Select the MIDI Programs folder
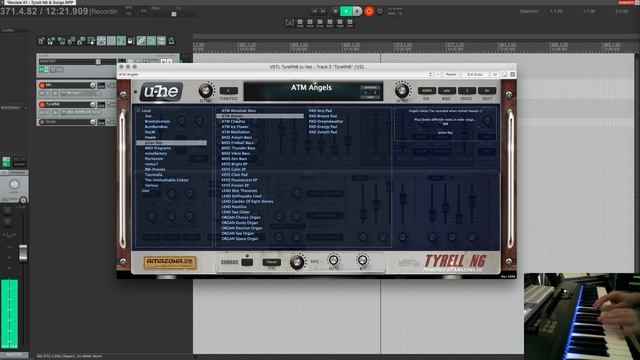The image size is (640, 360). click(158, 148)
